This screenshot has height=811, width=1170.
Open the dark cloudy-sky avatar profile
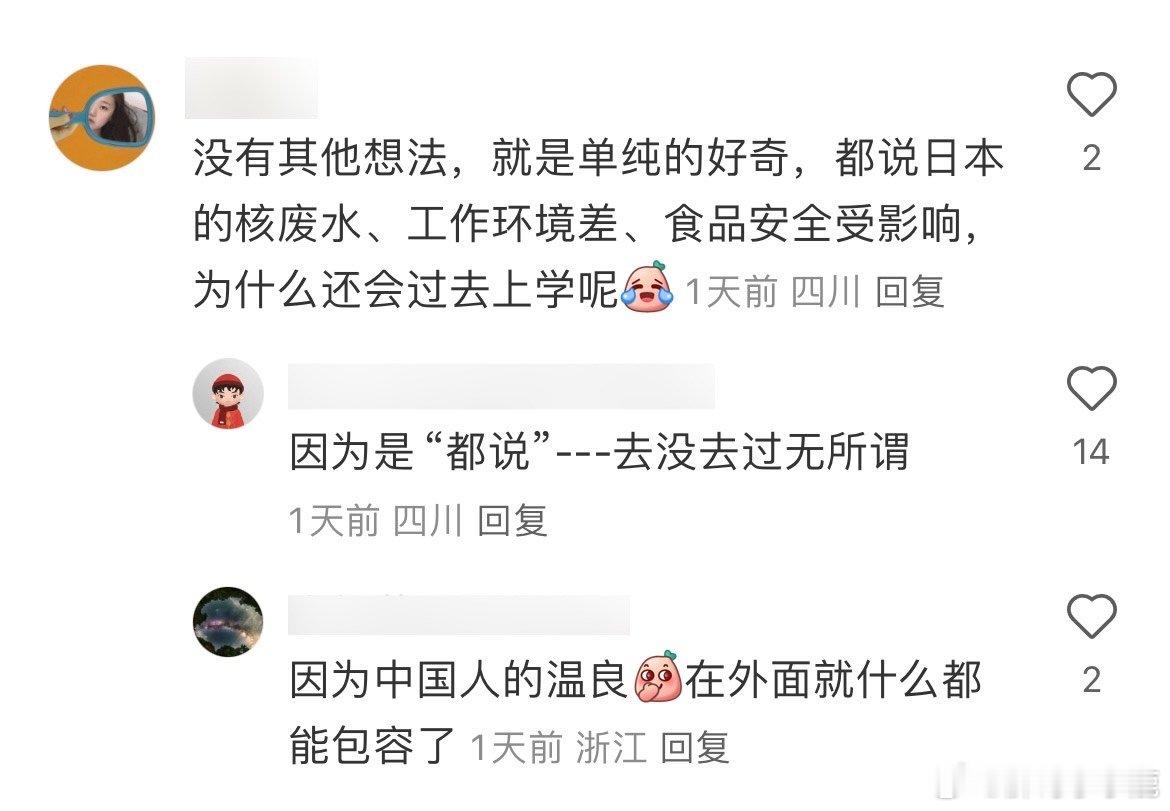(x=228, y=621)
